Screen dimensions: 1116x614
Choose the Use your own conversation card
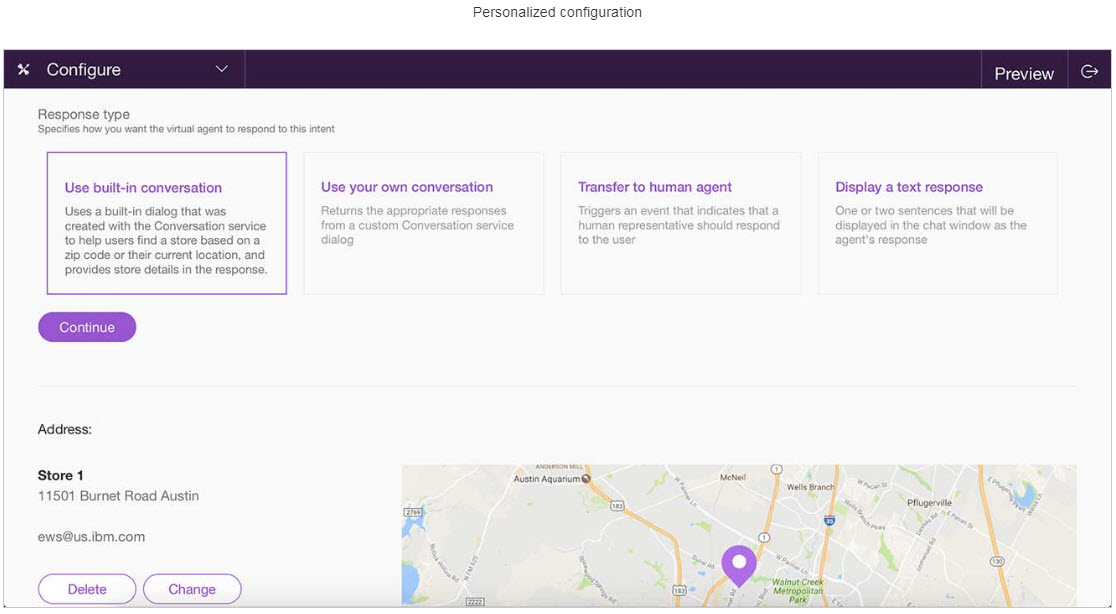(x=423, y=223)
